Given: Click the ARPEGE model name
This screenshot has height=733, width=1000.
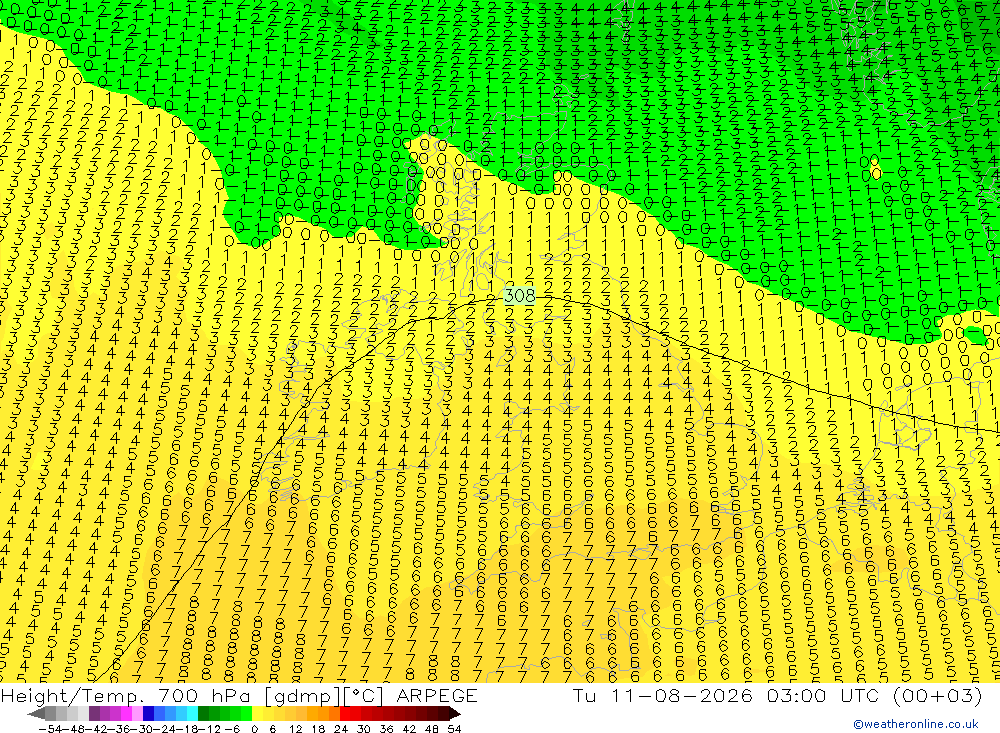Looking at the screenshot, I should point(437,695).
